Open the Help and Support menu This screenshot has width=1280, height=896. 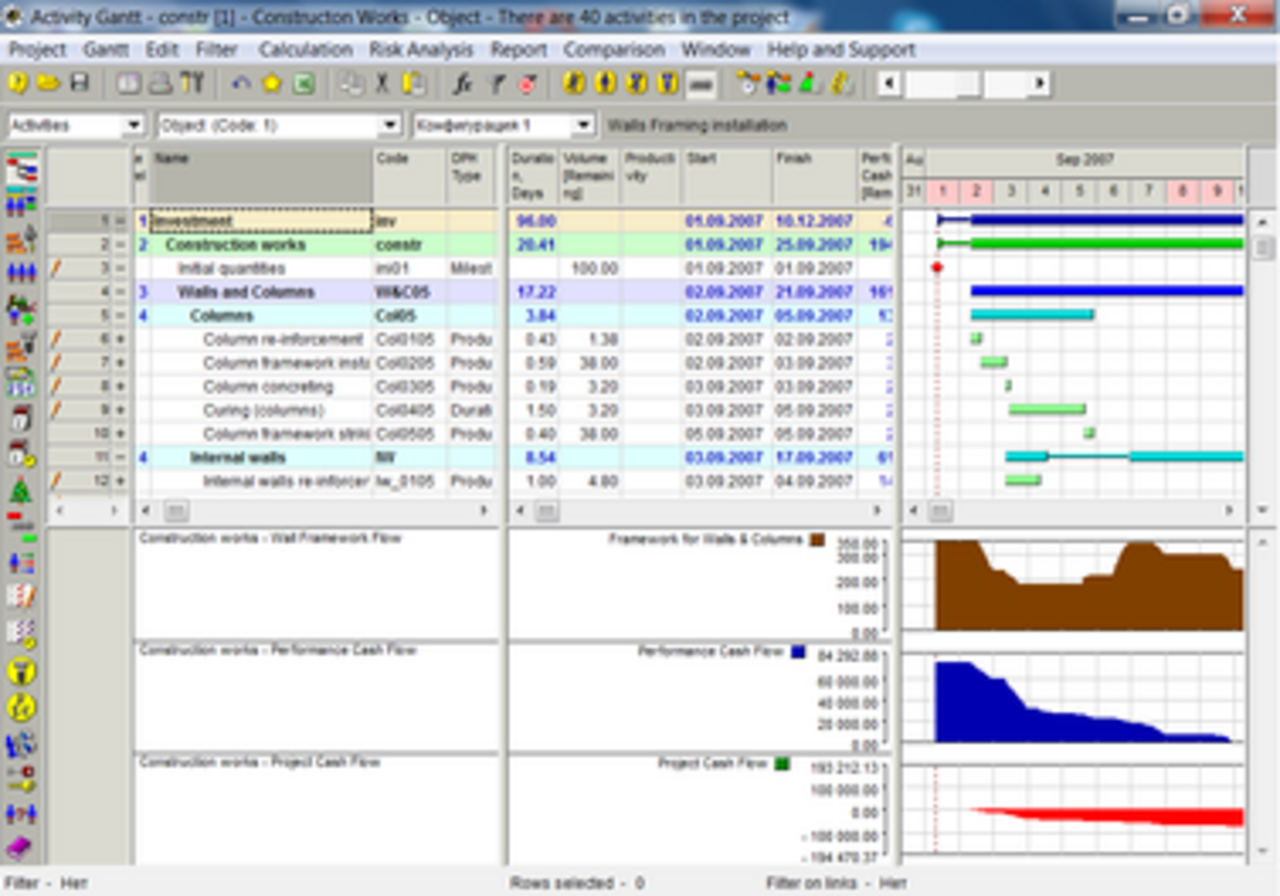841,49
